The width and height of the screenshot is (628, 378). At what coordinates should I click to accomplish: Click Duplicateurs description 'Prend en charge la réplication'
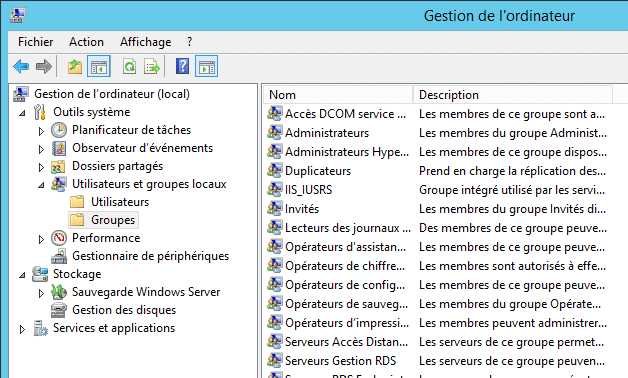point(512,171)
